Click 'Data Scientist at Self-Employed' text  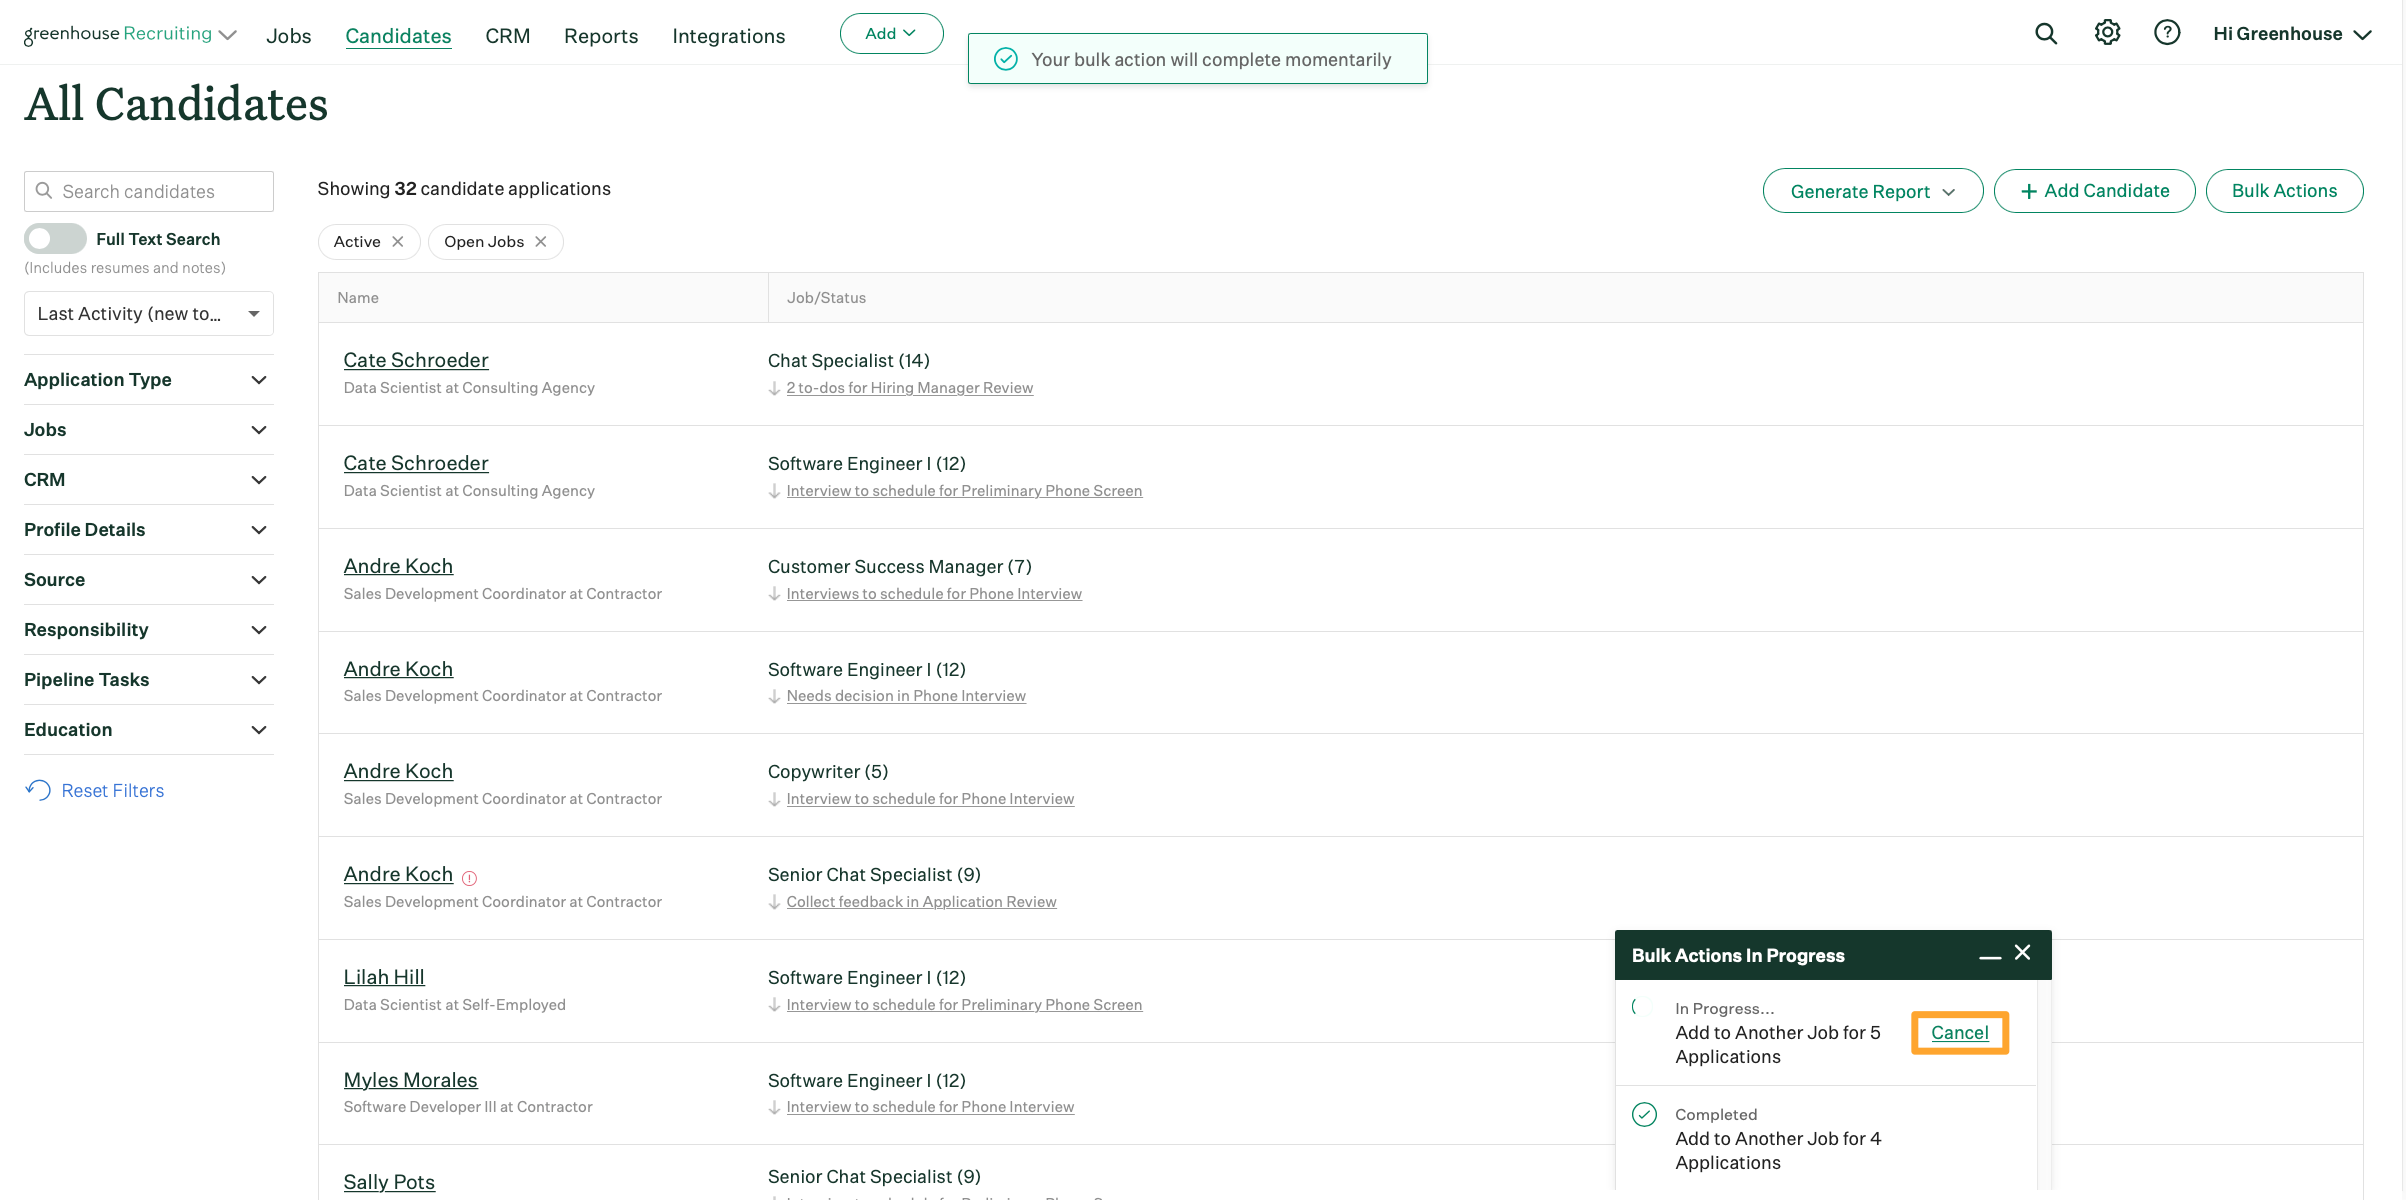[455, 1005]
